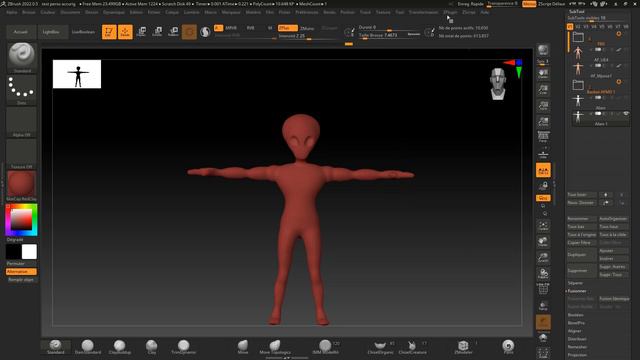The width and height of the screenshot is (640, 360).
Task: Expand the Aligner section
Action: (574, 331)
